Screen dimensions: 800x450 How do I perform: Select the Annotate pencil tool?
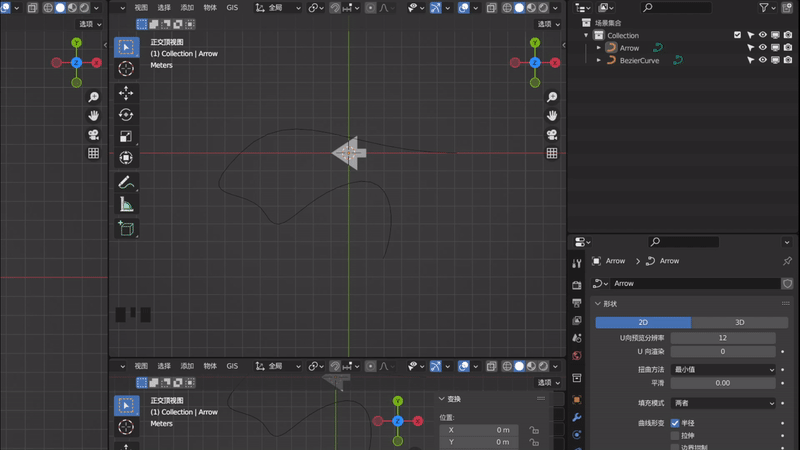coord(126,182)
